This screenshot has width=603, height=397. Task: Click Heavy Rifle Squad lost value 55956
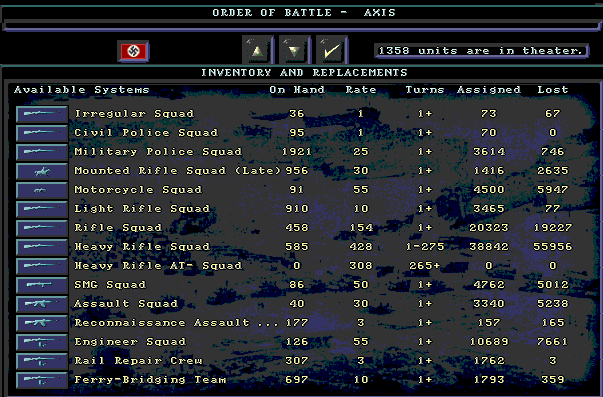(x=553, y=247)
